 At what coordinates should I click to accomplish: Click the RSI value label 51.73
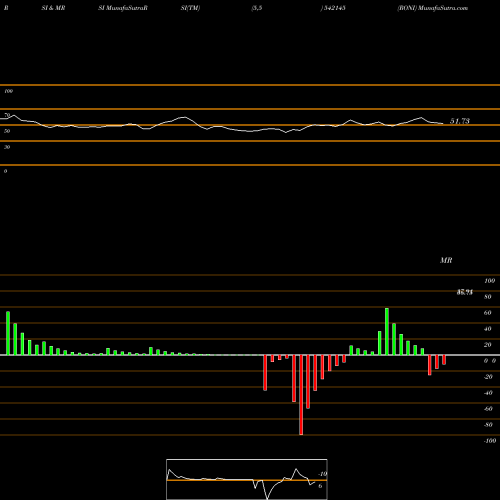click(x=460, y=121)
